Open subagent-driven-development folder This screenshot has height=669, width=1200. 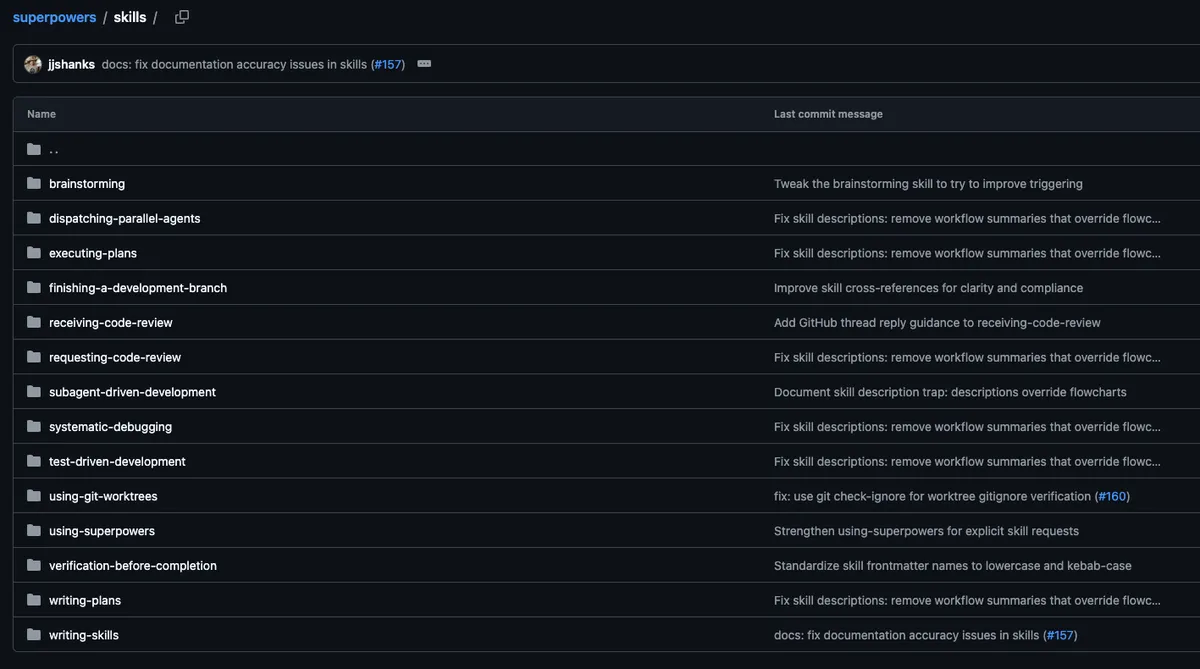(132, 392)
